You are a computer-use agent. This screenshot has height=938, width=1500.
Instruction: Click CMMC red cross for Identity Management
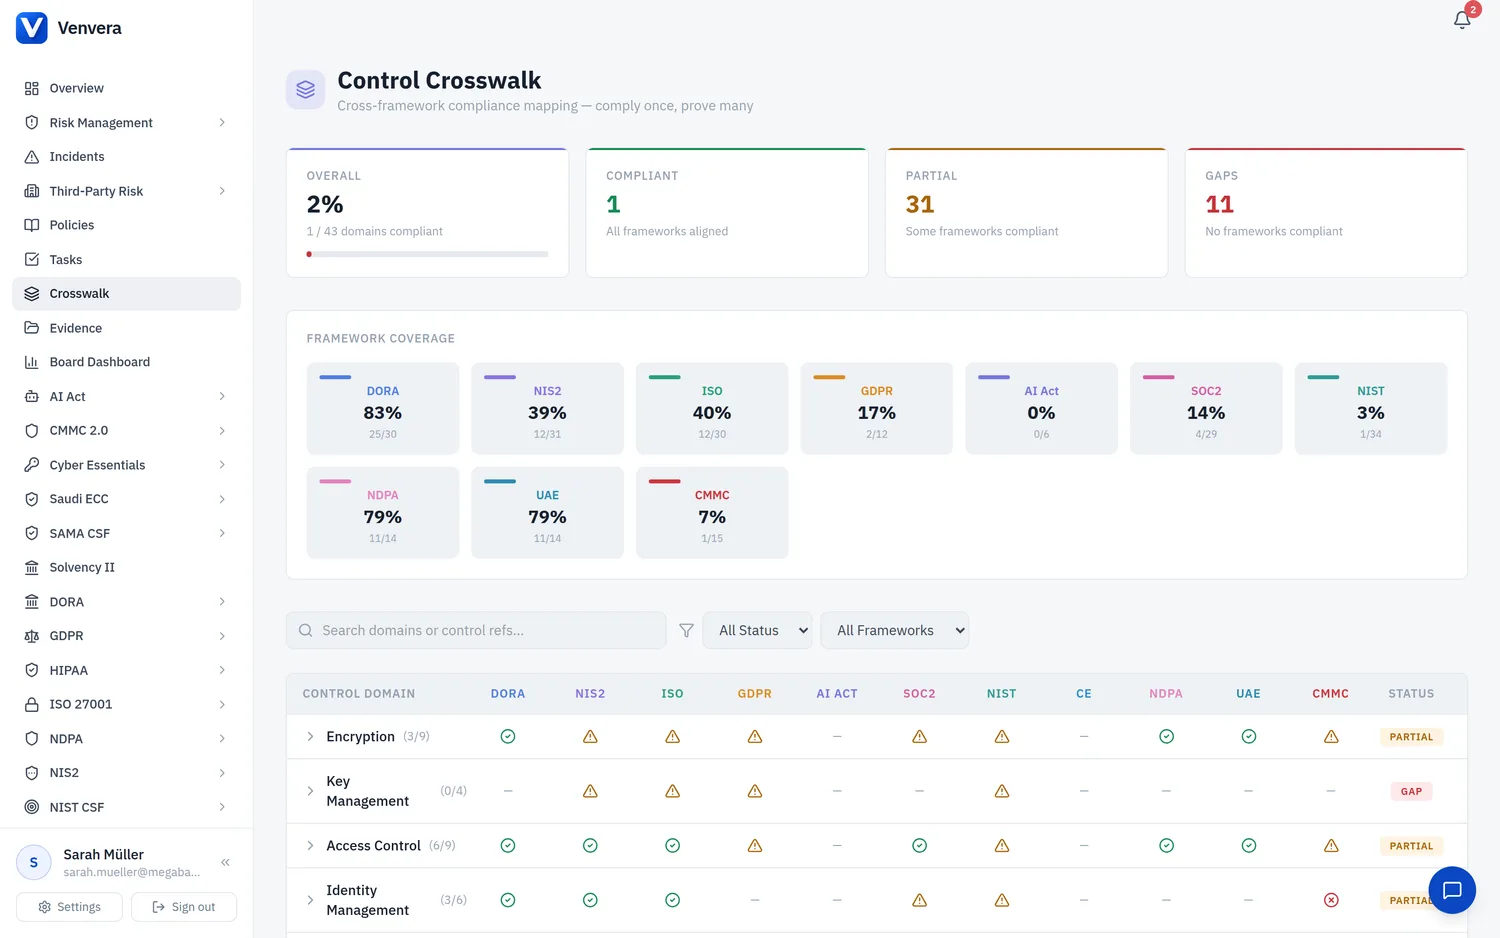pyautogui.click(x=1331, y=900)
